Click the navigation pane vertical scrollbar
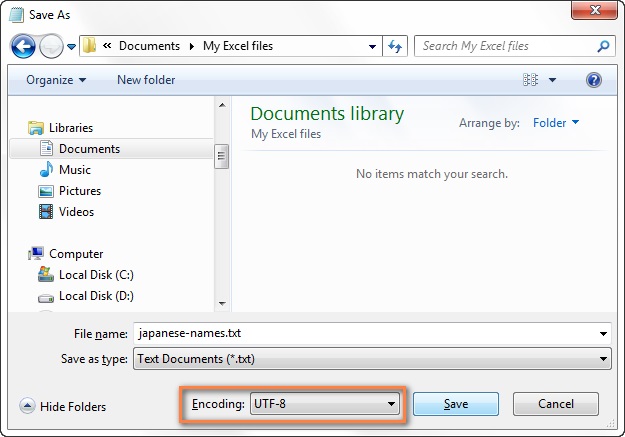The height and width of the screenshot is (437, 625). click(x=221, y=156)
